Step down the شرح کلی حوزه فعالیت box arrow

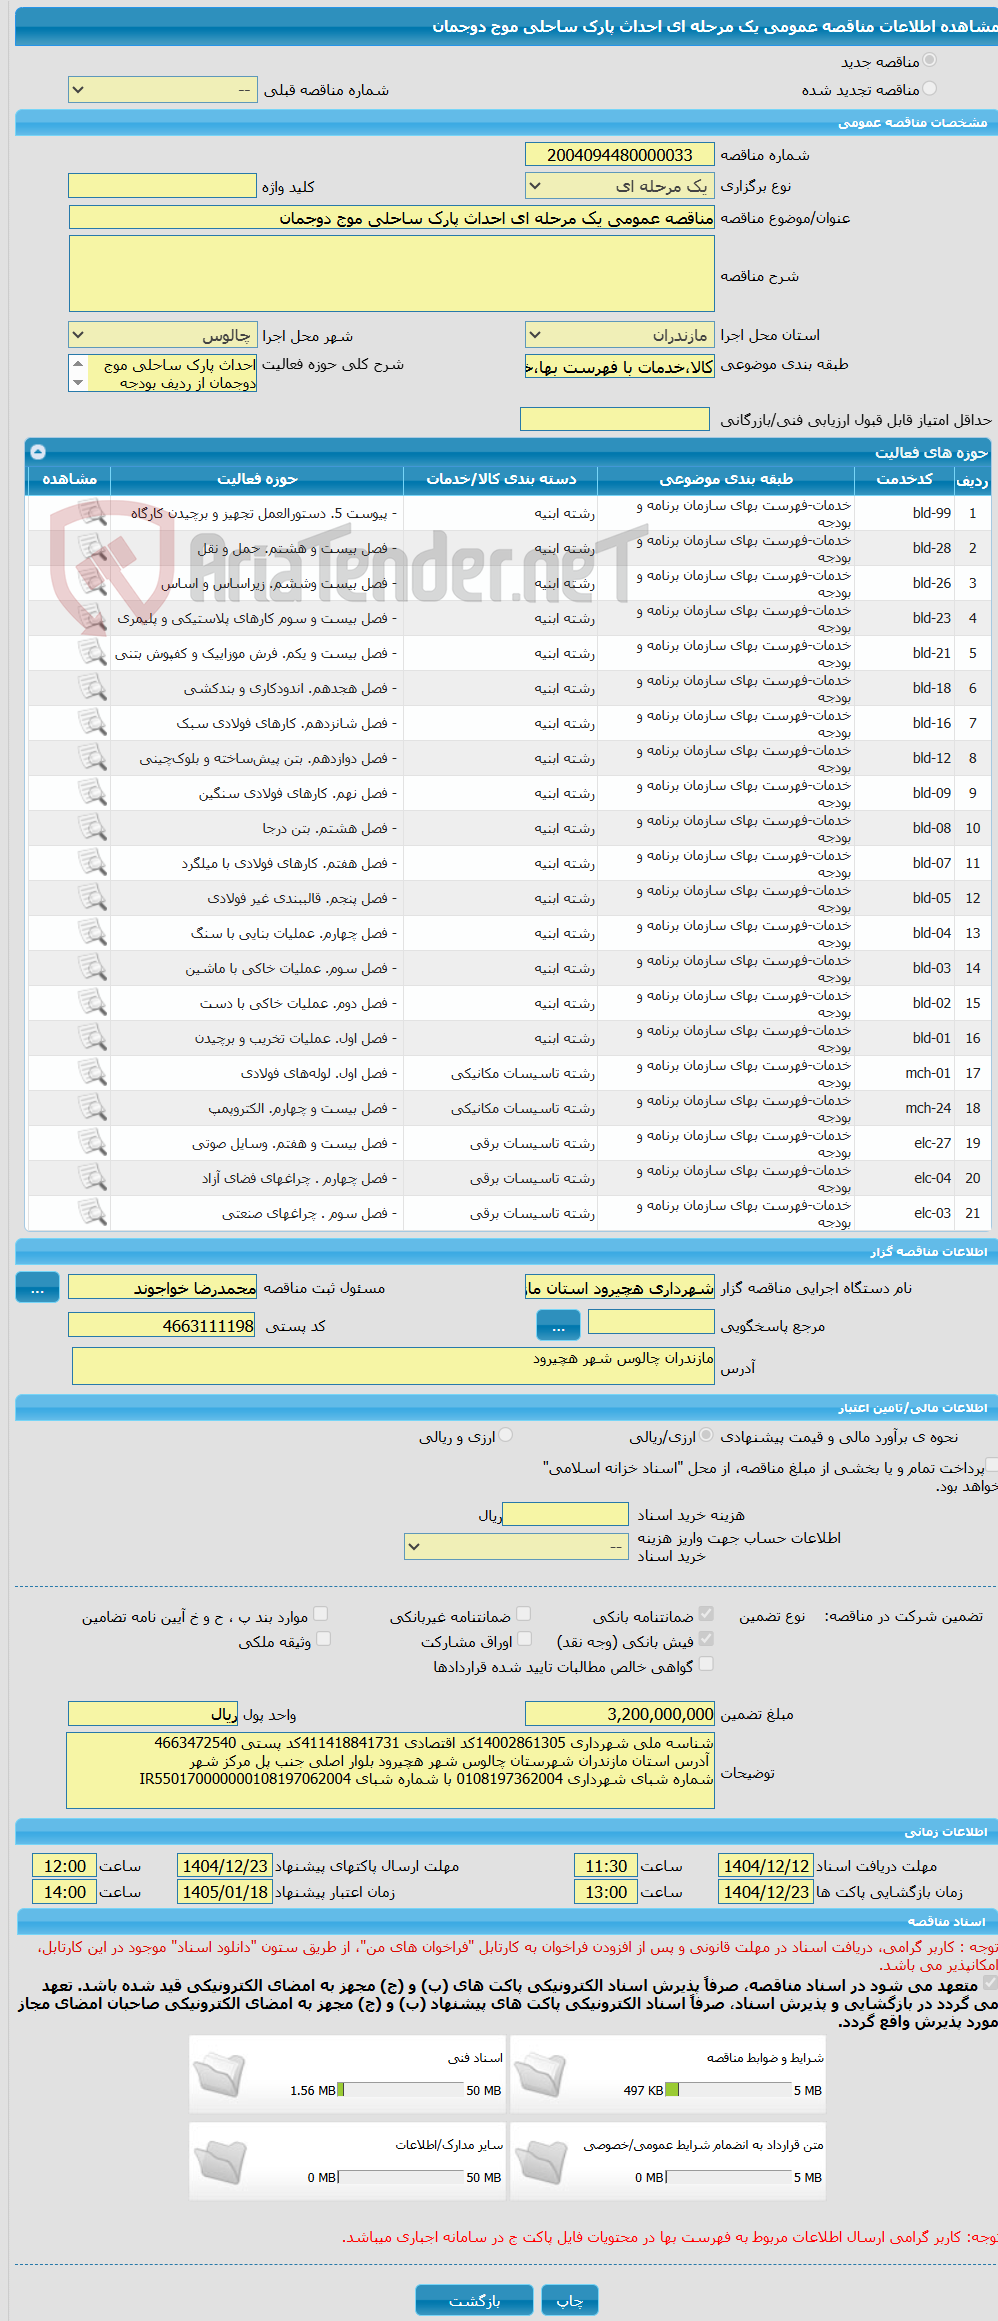coord(78,383)
